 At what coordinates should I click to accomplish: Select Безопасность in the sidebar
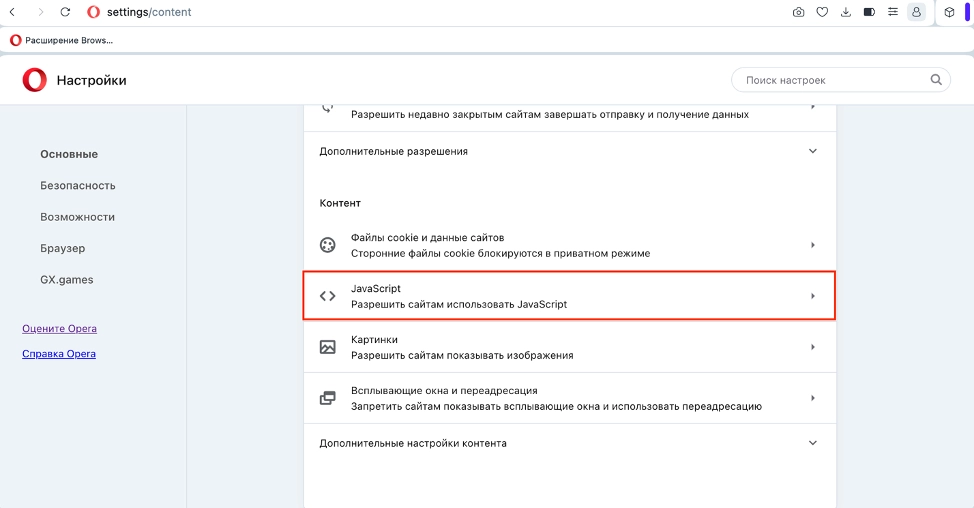78,186
